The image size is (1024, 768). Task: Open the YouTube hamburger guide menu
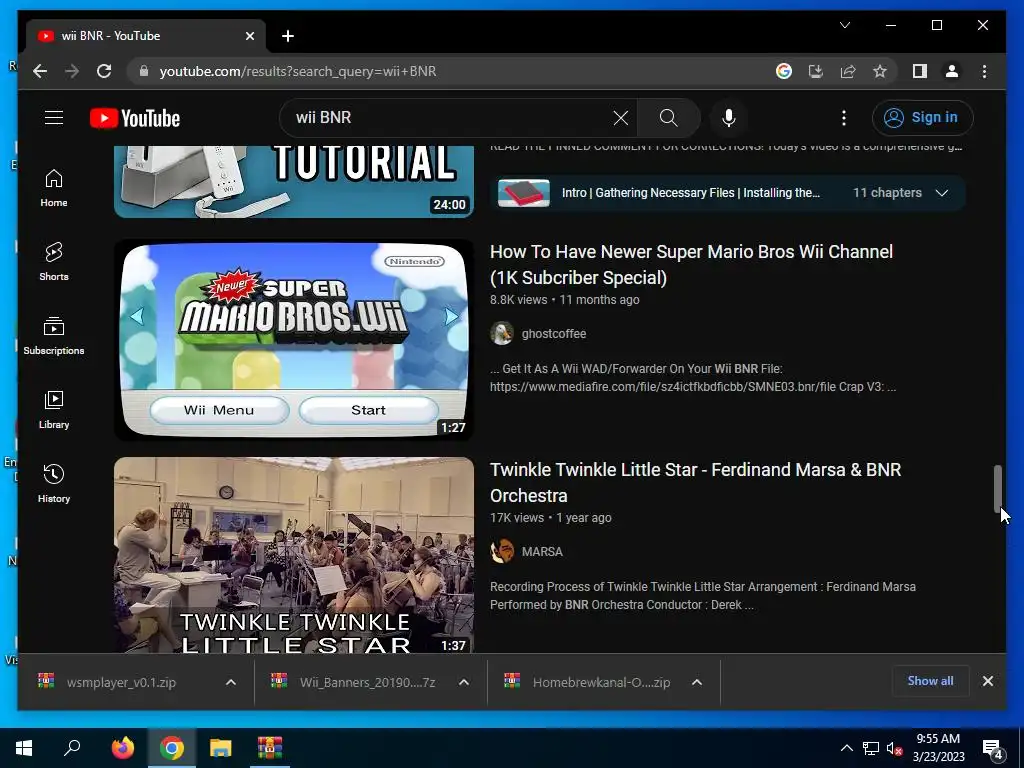tap(54, 118)
